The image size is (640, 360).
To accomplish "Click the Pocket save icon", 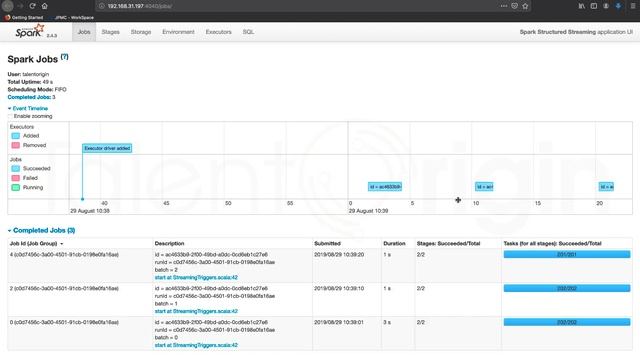I will (515, 6).
